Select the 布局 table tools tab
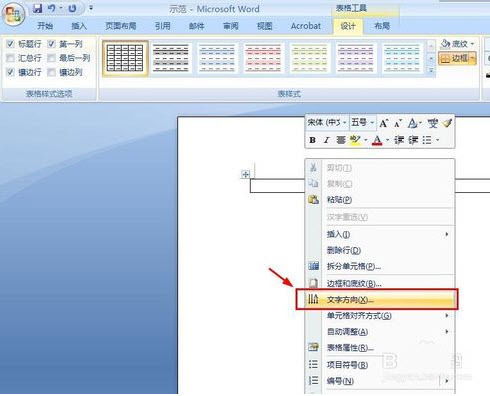The height and width of the screenshot is (396, 490). 382,26
